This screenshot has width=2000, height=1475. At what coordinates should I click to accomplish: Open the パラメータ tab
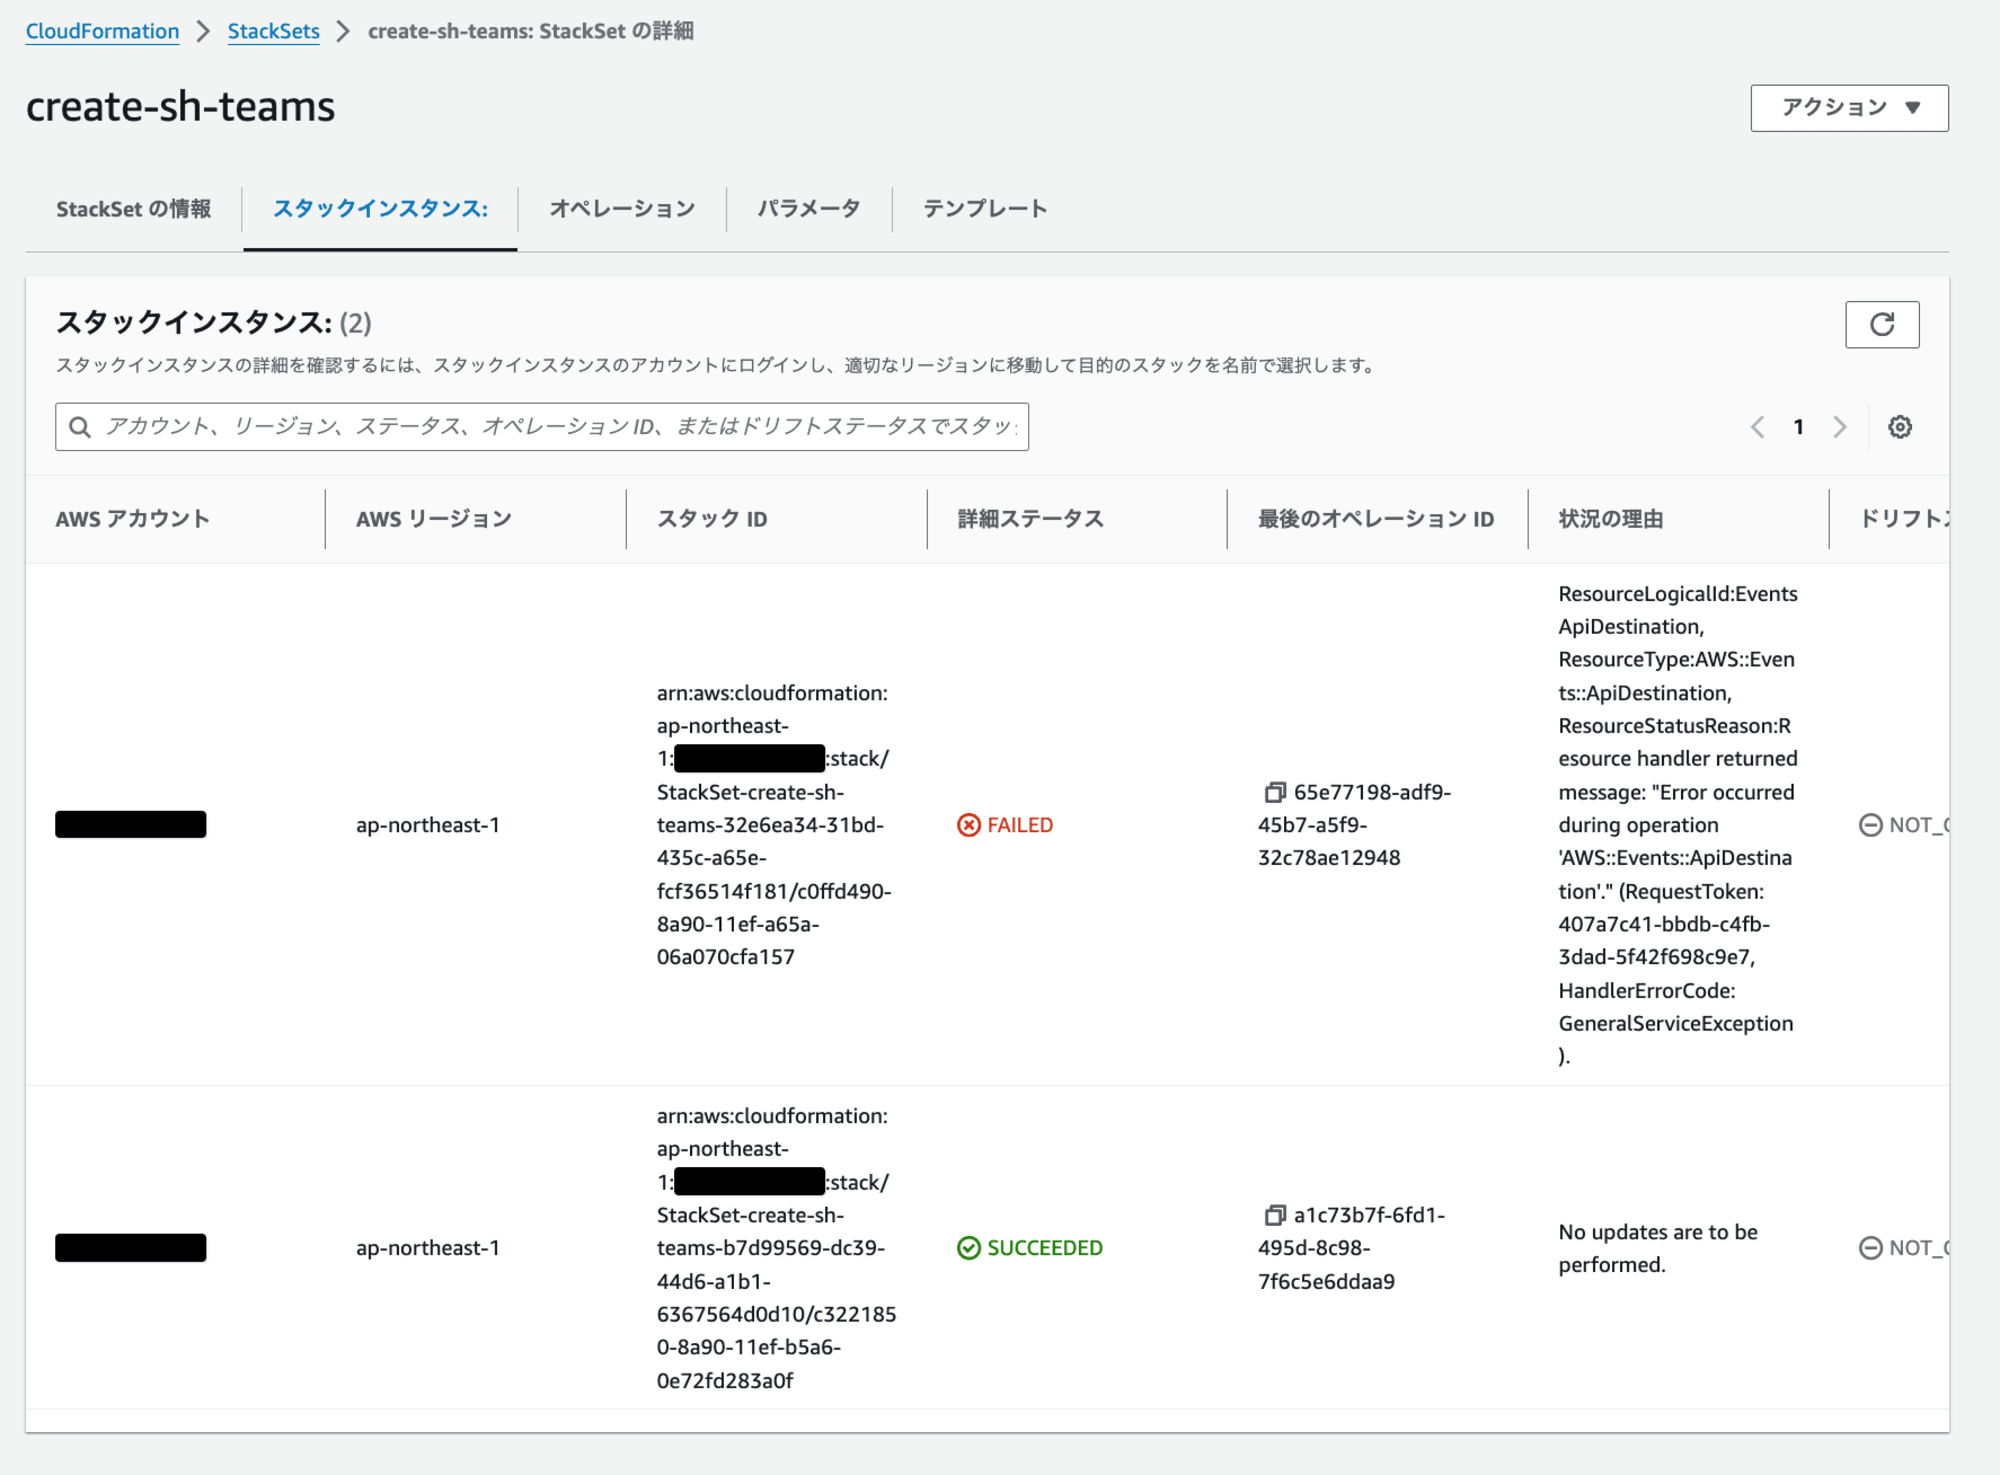click(808, 209)
